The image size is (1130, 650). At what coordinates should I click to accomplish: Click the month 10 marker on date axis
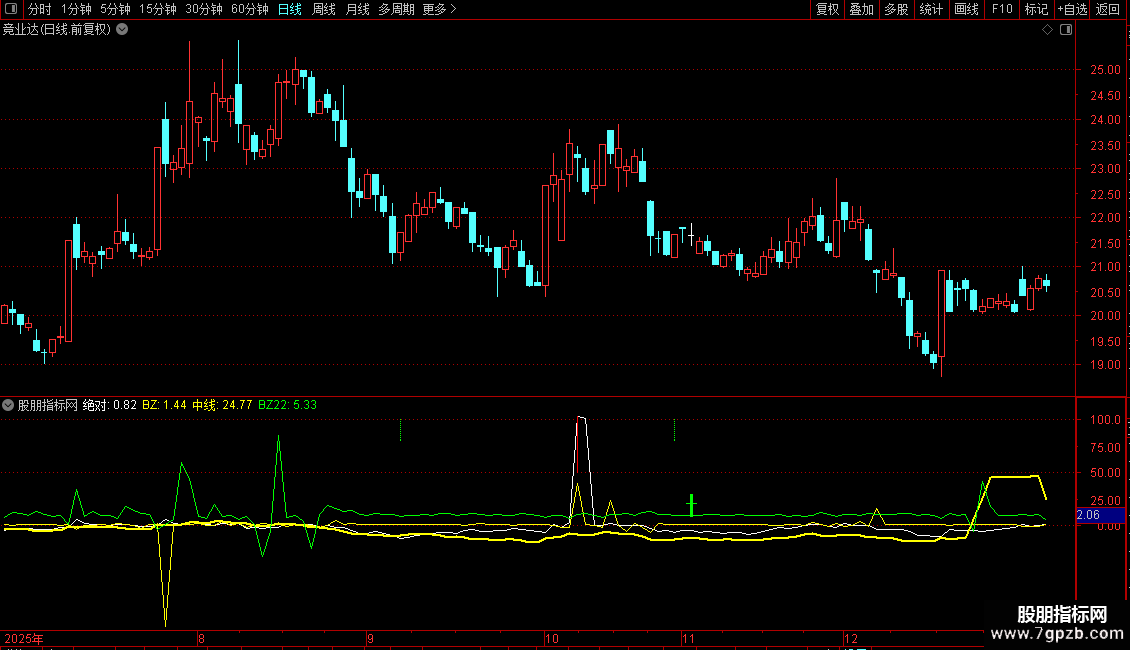[x=551, y=638]
